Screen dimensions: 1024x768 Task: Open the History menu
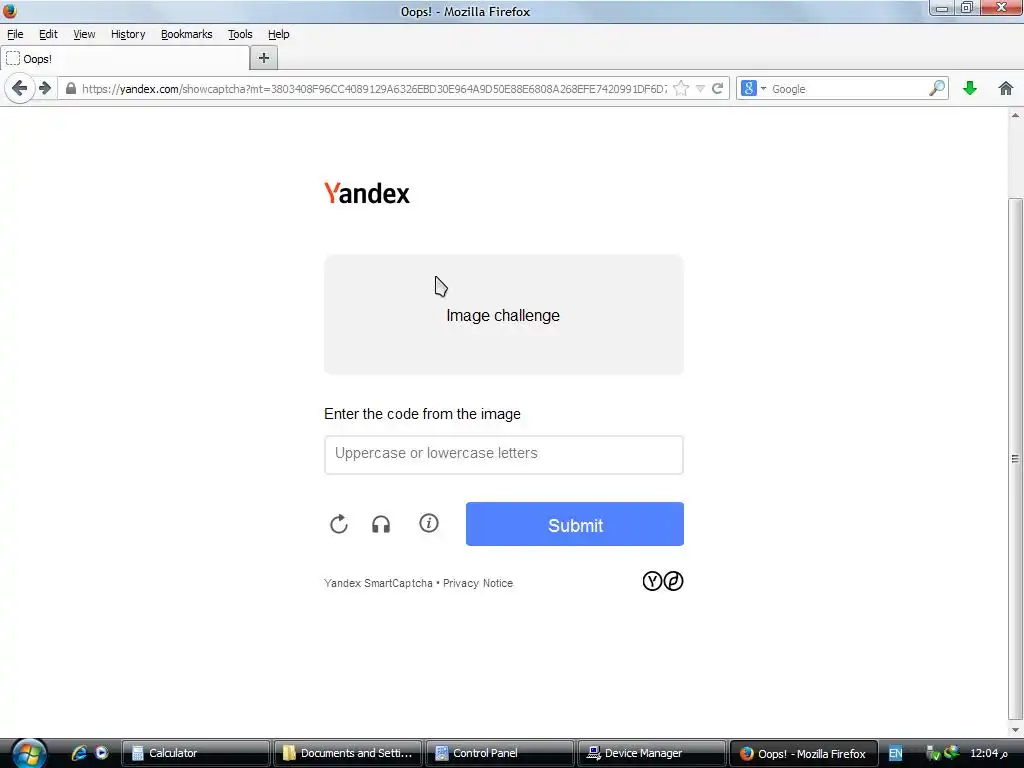click(x=128, y=34)
